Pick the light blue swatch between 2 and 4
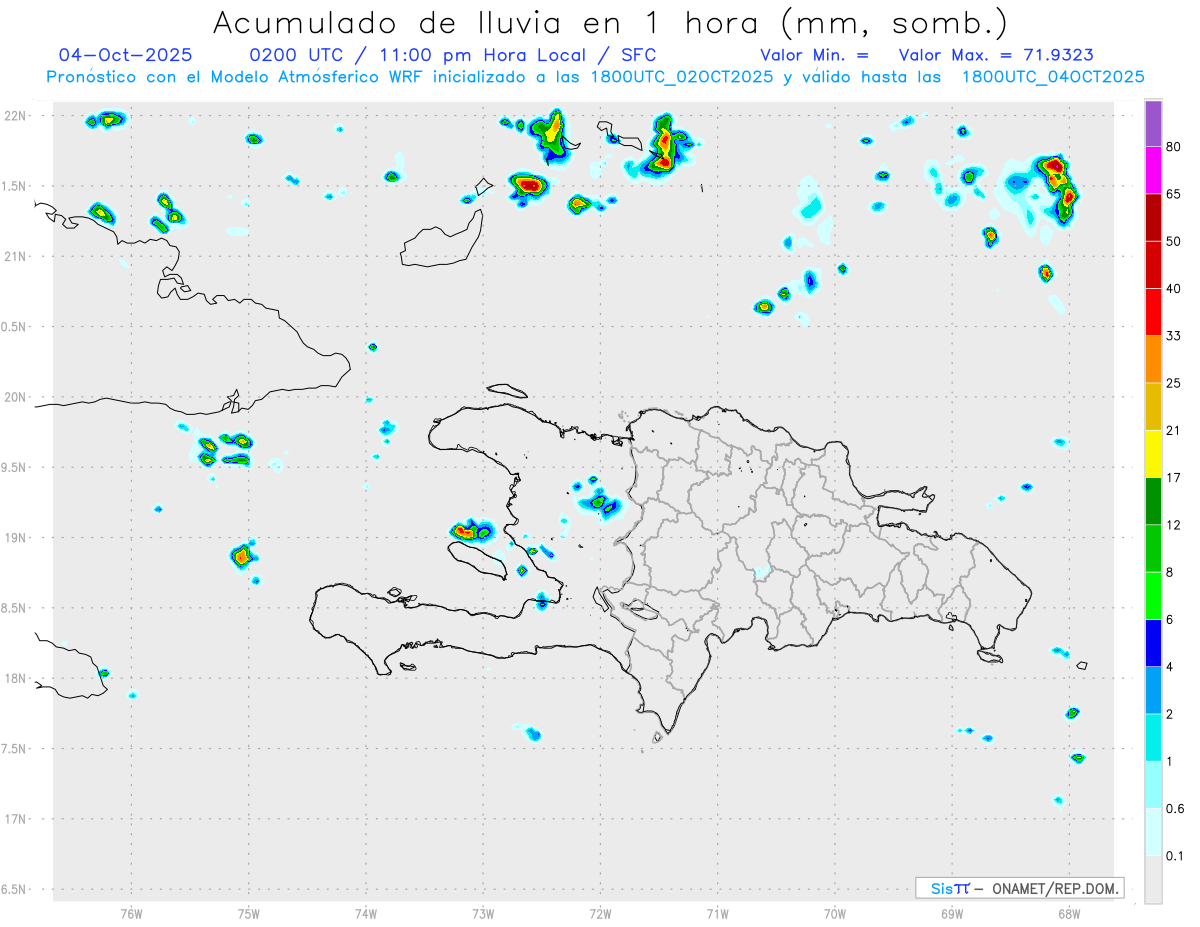Viewport: 1200px width, 927px height. (1153, 689)
